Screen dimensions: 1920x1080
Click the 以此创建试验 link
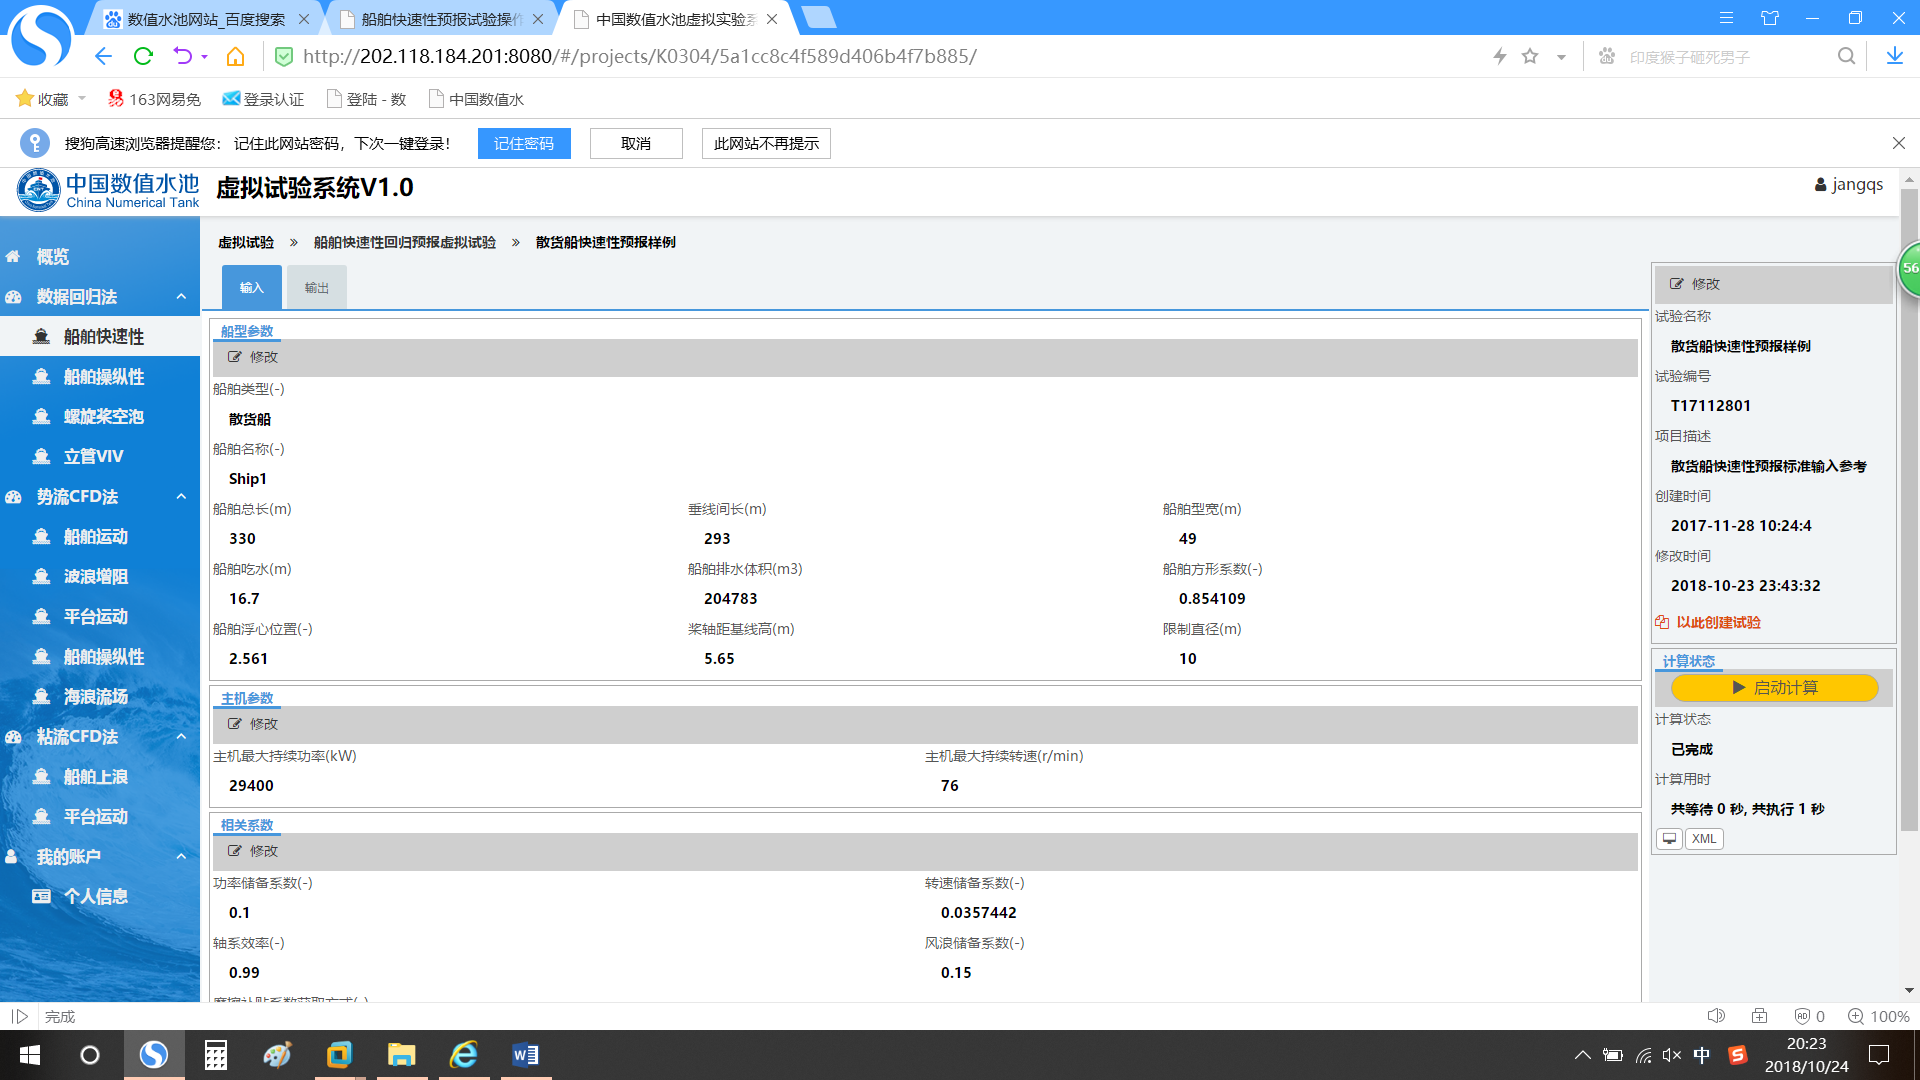click(1717, 622)
